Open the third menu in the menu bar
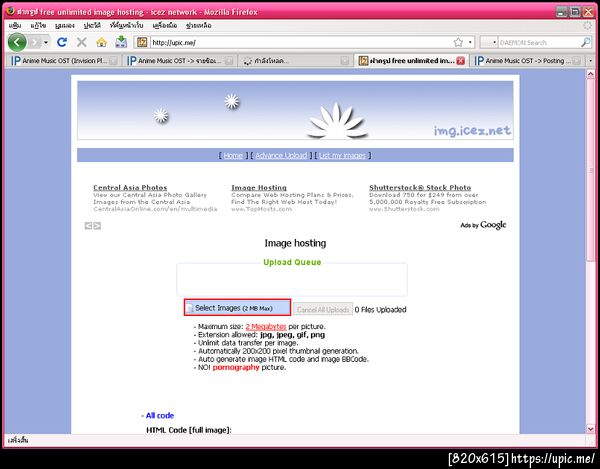 pos(65,26)
